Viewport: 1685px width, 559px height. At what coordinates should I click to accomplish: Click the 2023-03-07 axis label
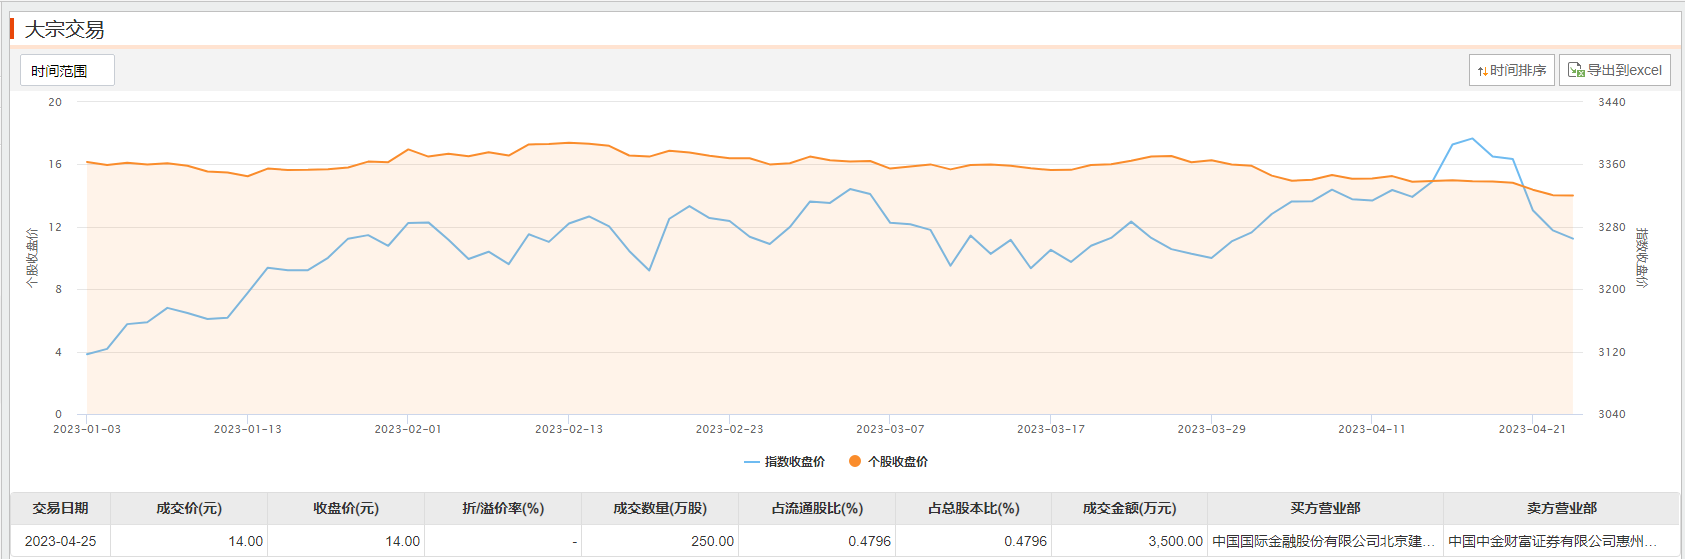coord(890,429)
